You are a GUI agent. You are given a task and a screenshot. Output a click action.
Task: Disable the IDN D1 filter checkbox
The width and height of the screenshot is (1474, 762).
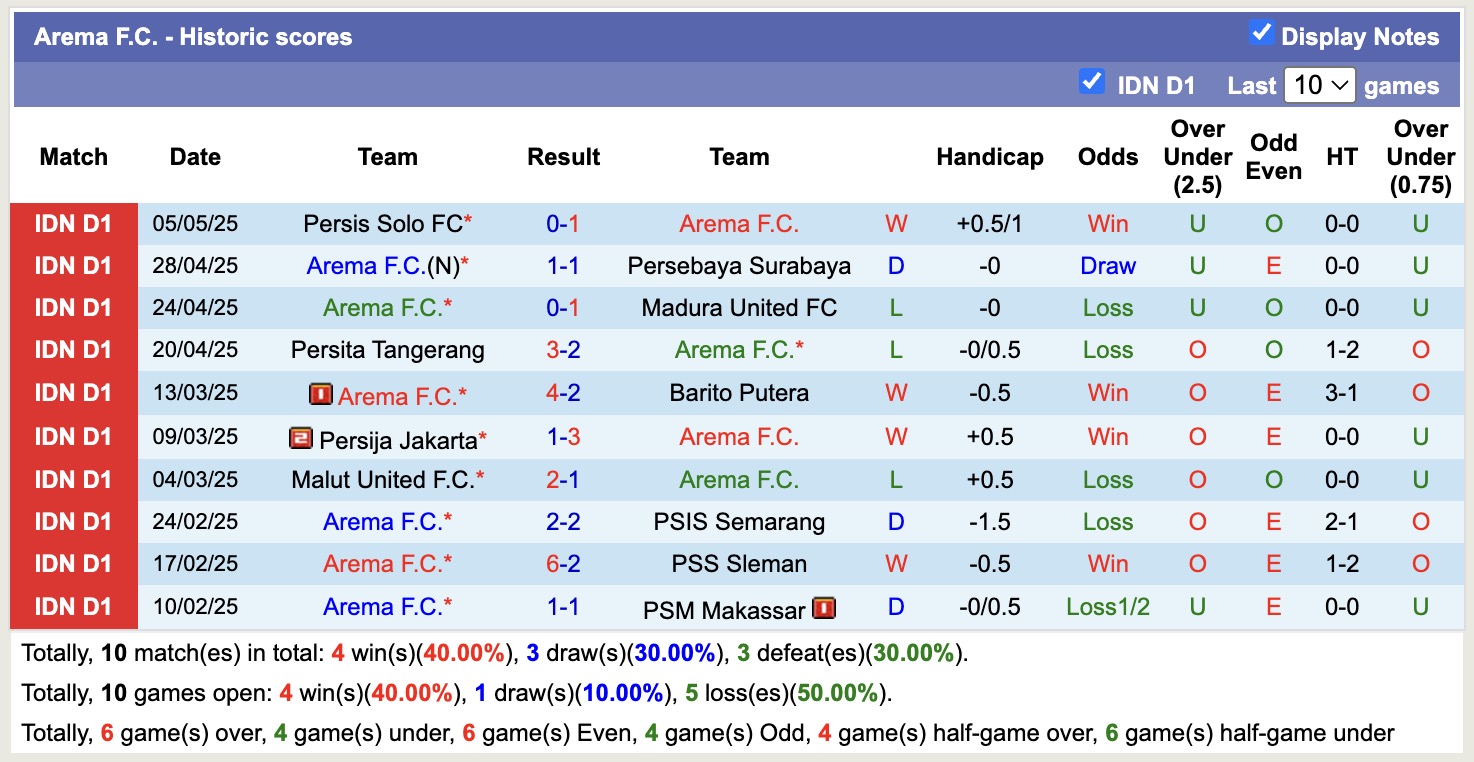tap(1091, 84)
